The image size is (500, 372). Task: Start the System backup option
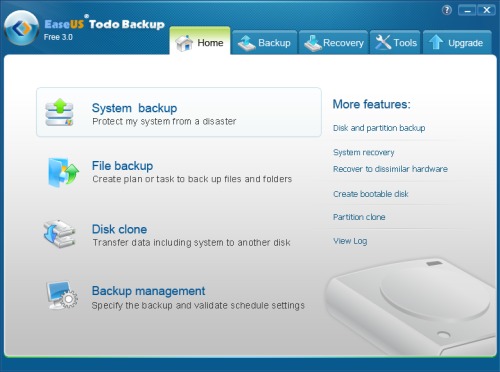pos(179,112)
